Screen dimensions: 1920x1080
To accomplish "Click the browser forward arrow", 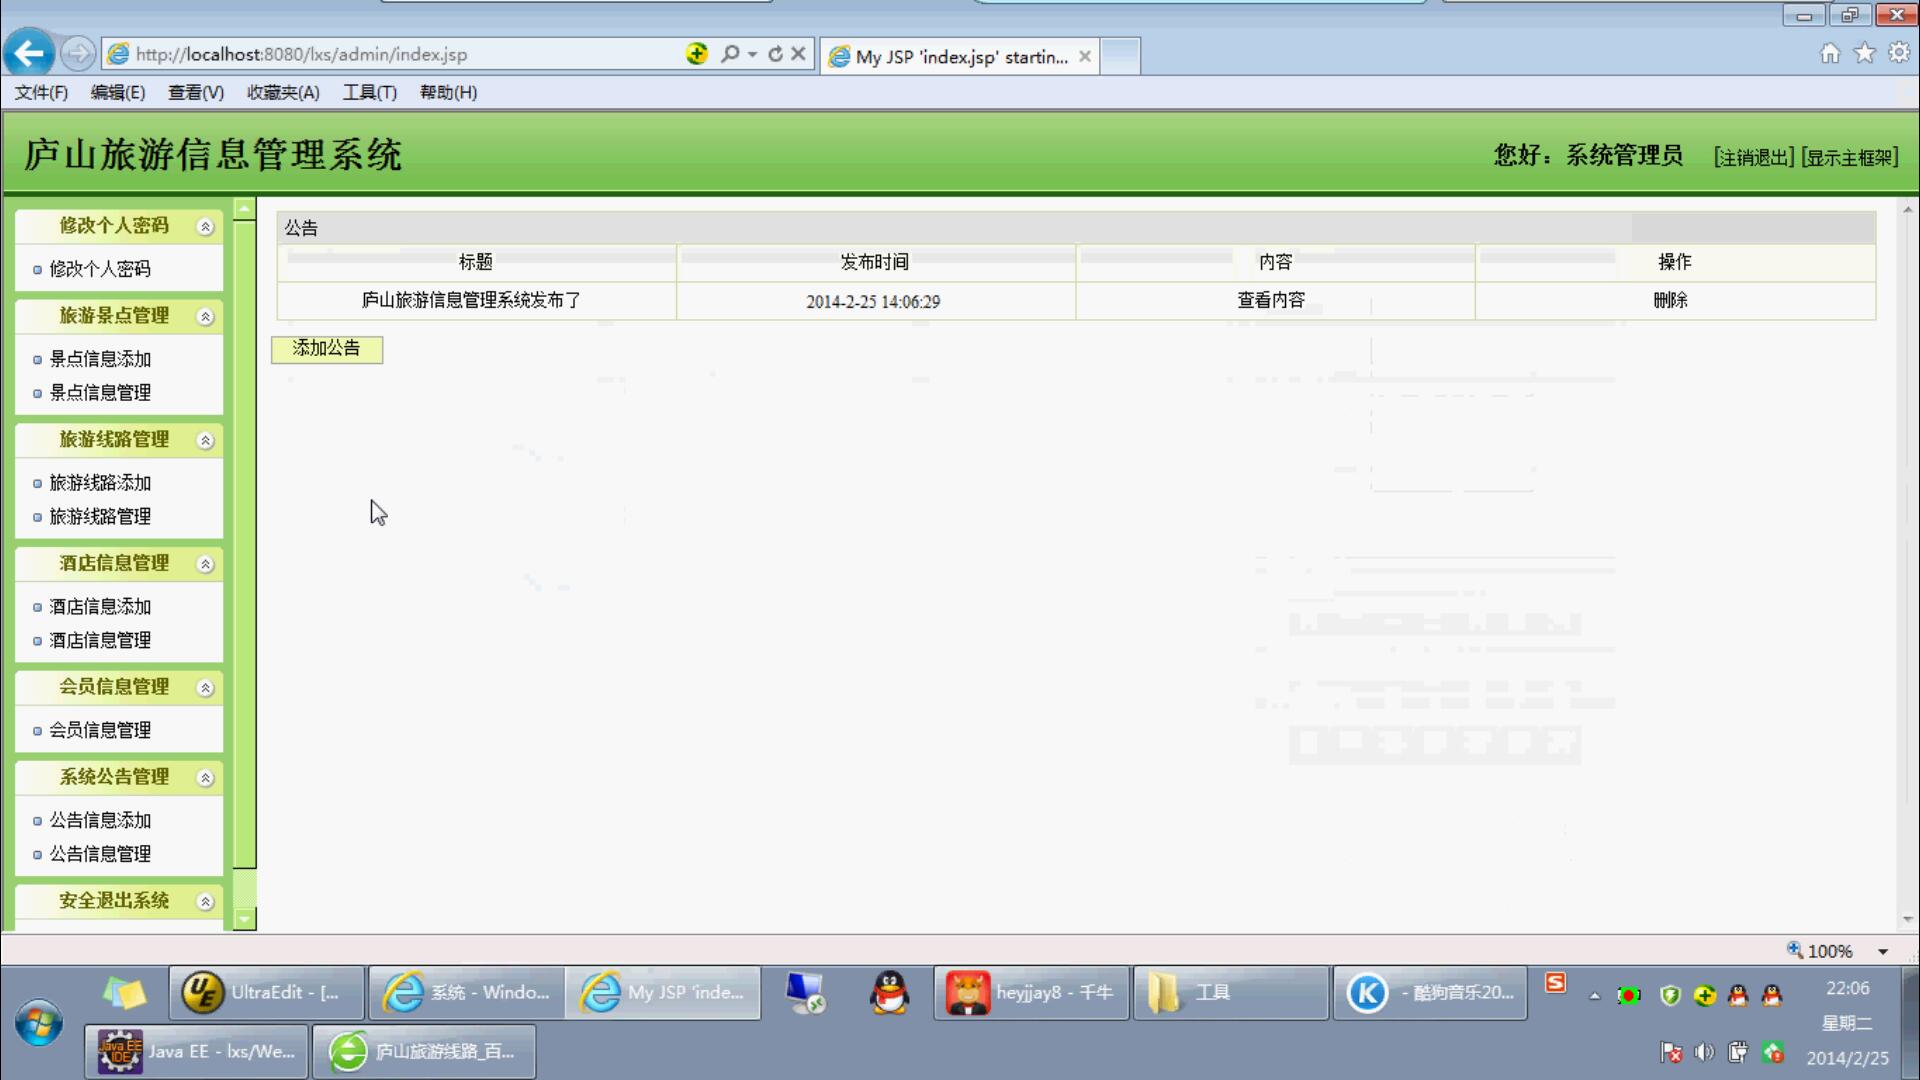I will (x=78, y=54).
